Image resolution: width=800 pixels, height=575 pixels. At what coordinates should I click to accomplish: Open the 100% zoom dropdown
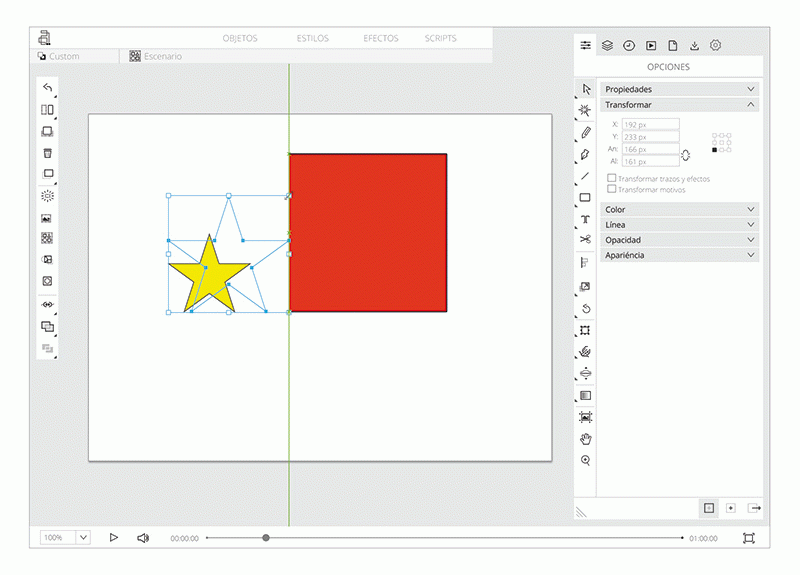(83, 537)
